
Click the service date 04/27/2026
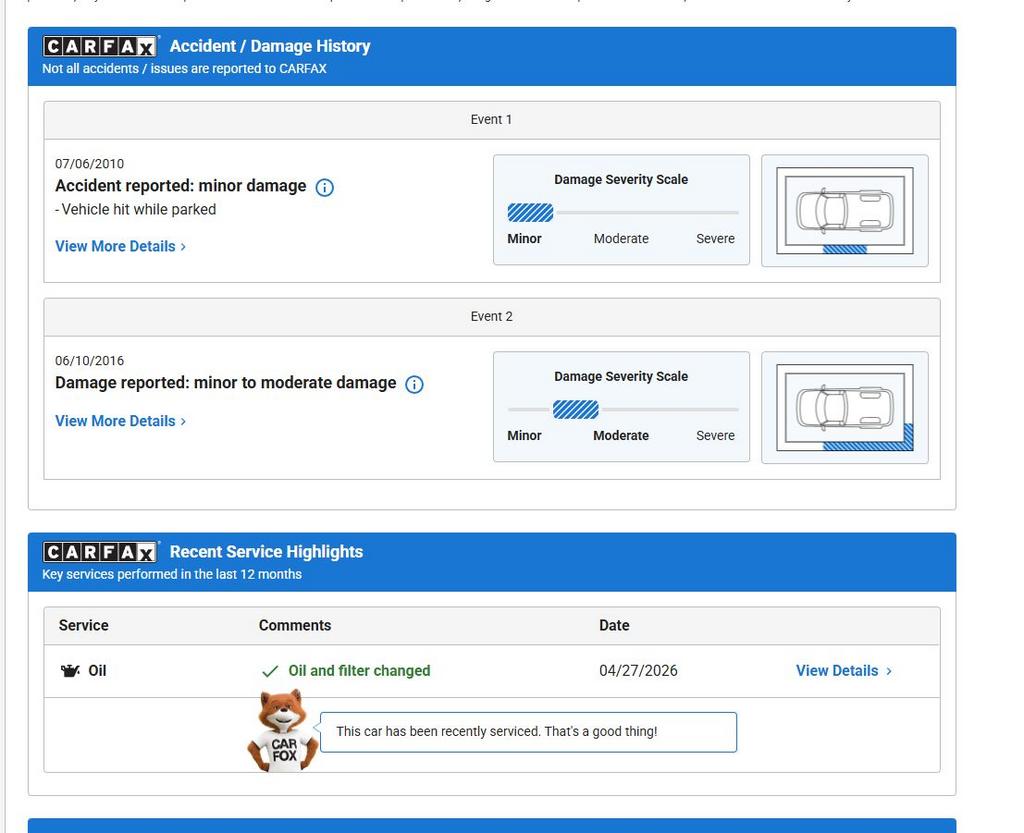click(x=638, y=671)
